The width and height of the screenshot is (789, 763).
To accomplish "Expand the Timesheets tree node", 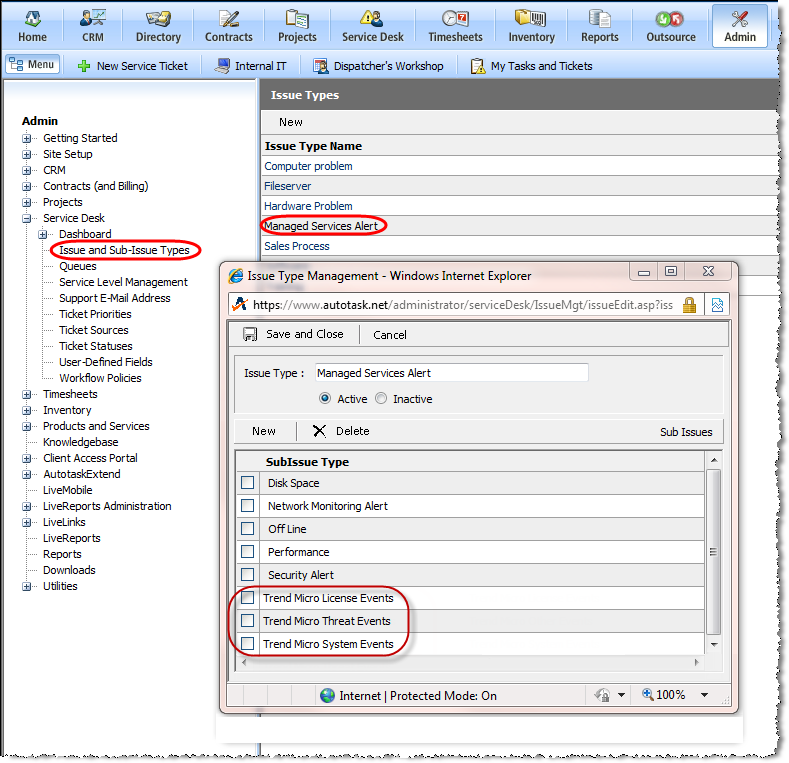I will click(27, 394).
